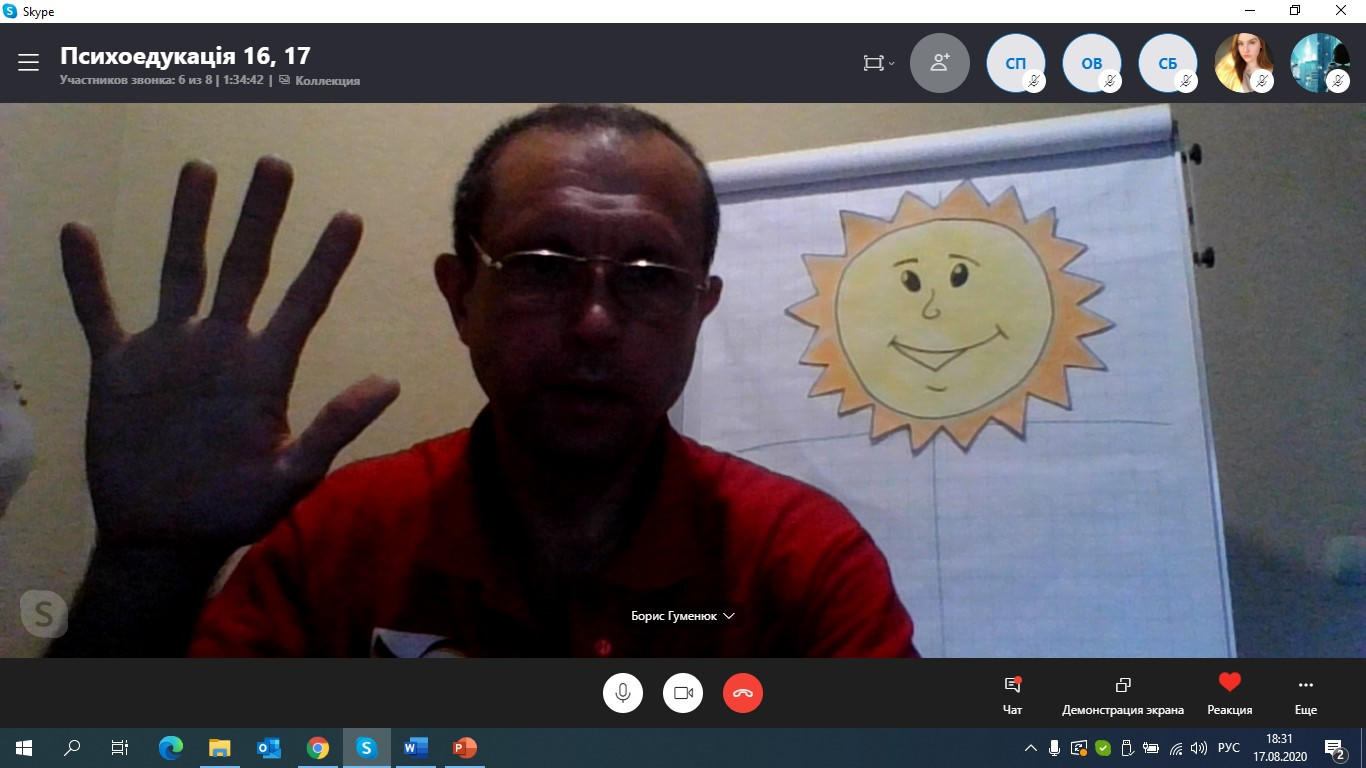Open Wi-Fi network tray icon
Viewport: 1366px width, 768px height.
[1176, 748]
